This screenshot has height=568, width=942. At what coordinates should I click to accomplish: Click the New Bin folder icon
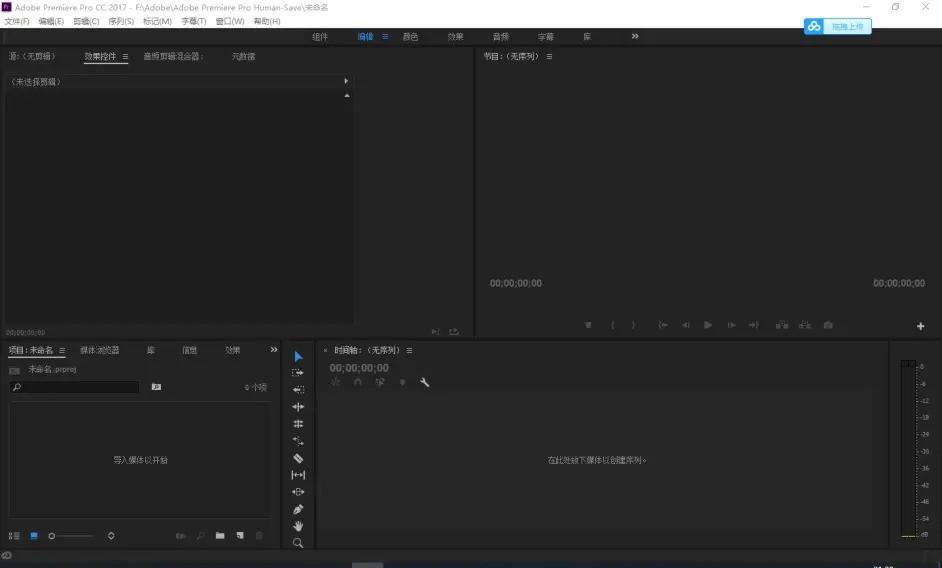click(220, 536)
